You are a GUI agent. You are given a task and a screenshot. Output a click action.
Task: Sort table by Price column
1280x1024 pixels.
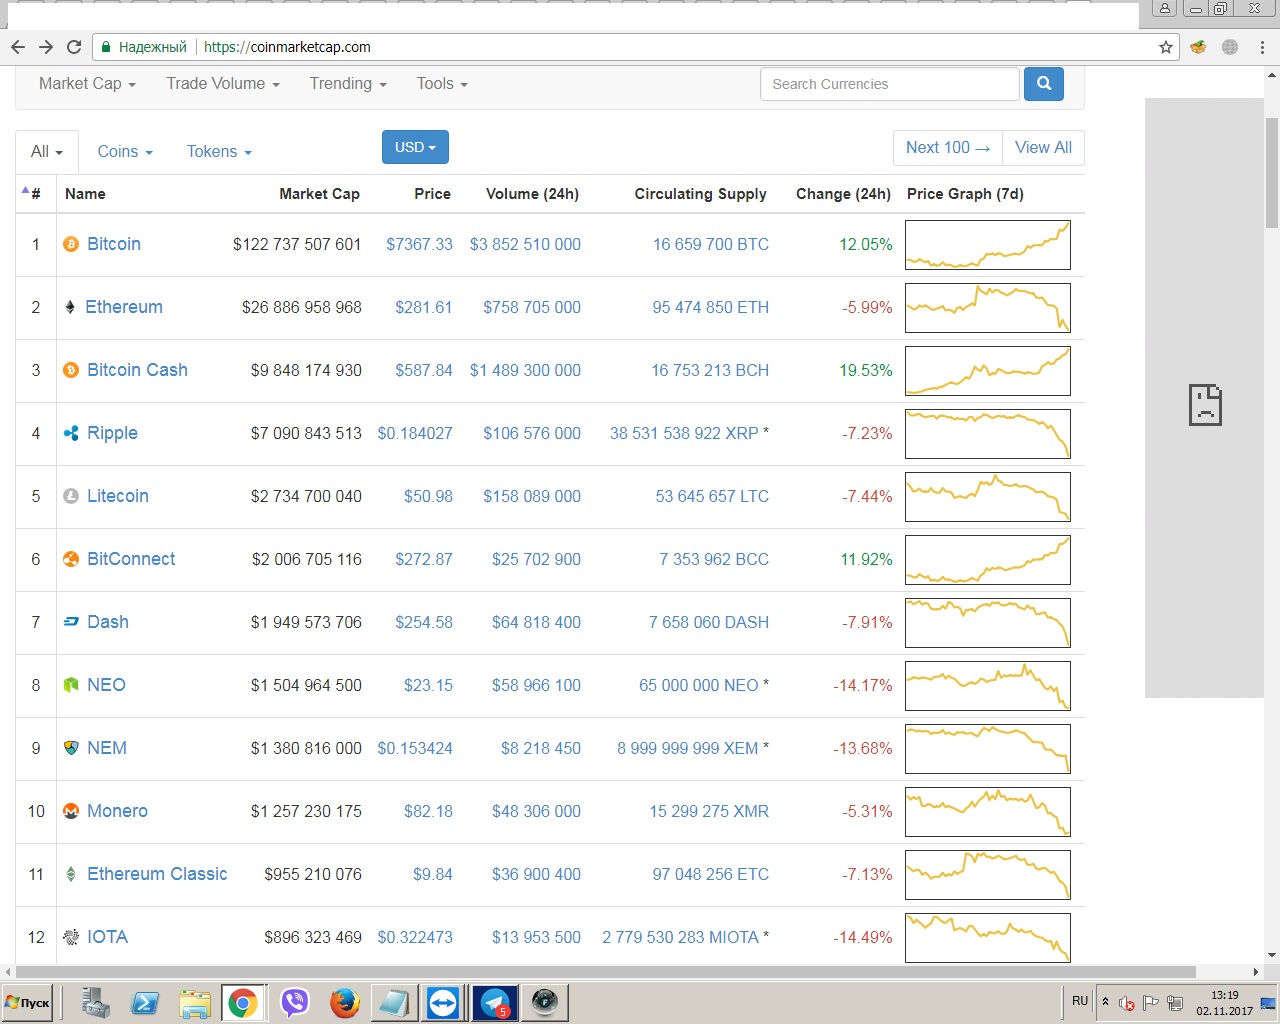(x=432, y=194)
